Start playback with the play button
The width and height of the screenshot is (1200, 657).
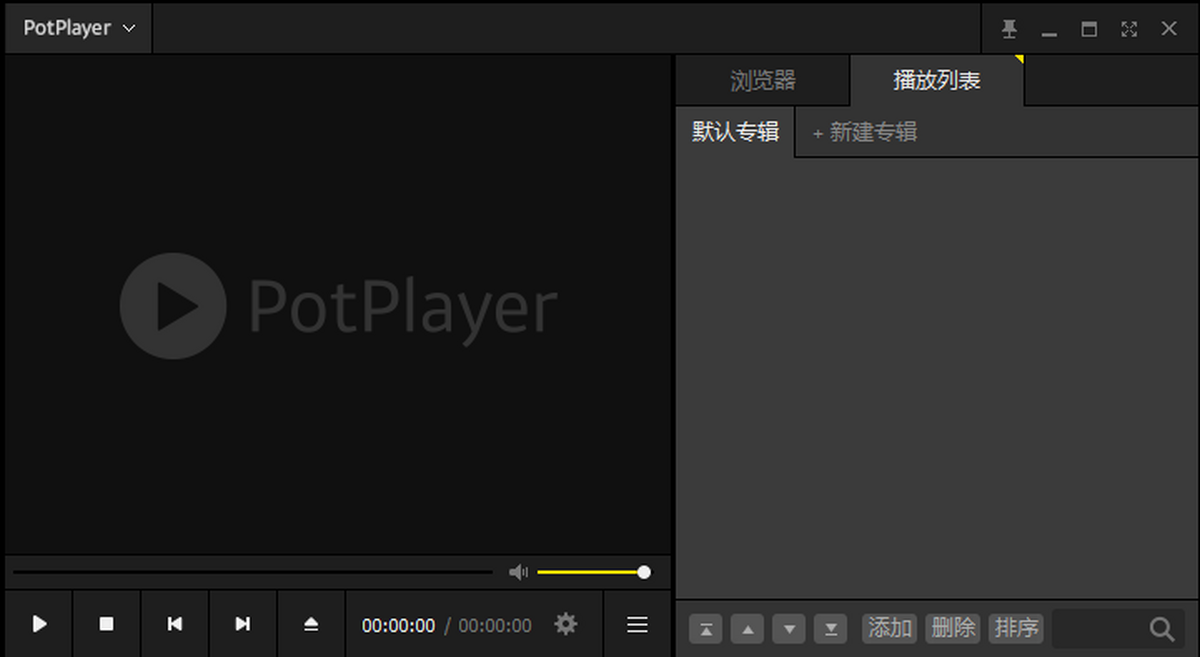pyautogui.click(x=39, y=624)
